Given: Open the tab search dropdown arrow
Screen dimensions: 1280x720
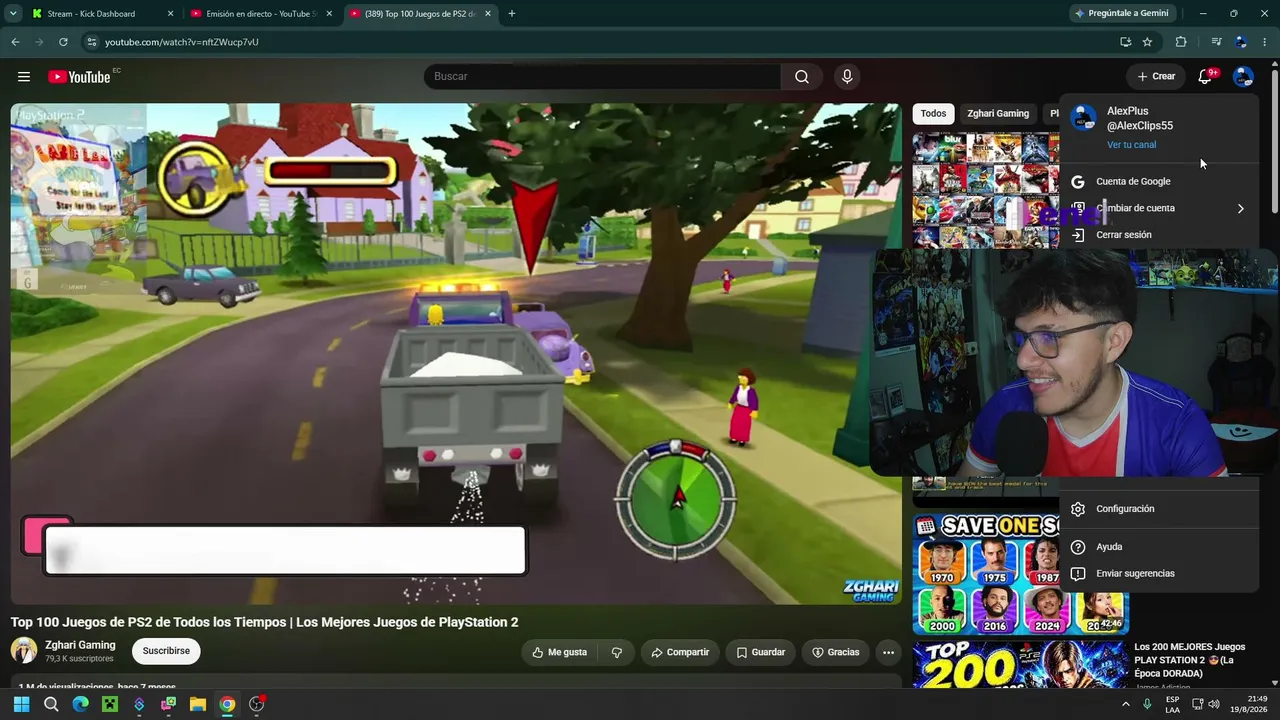Looking at the screenshot, I should 13,14.
